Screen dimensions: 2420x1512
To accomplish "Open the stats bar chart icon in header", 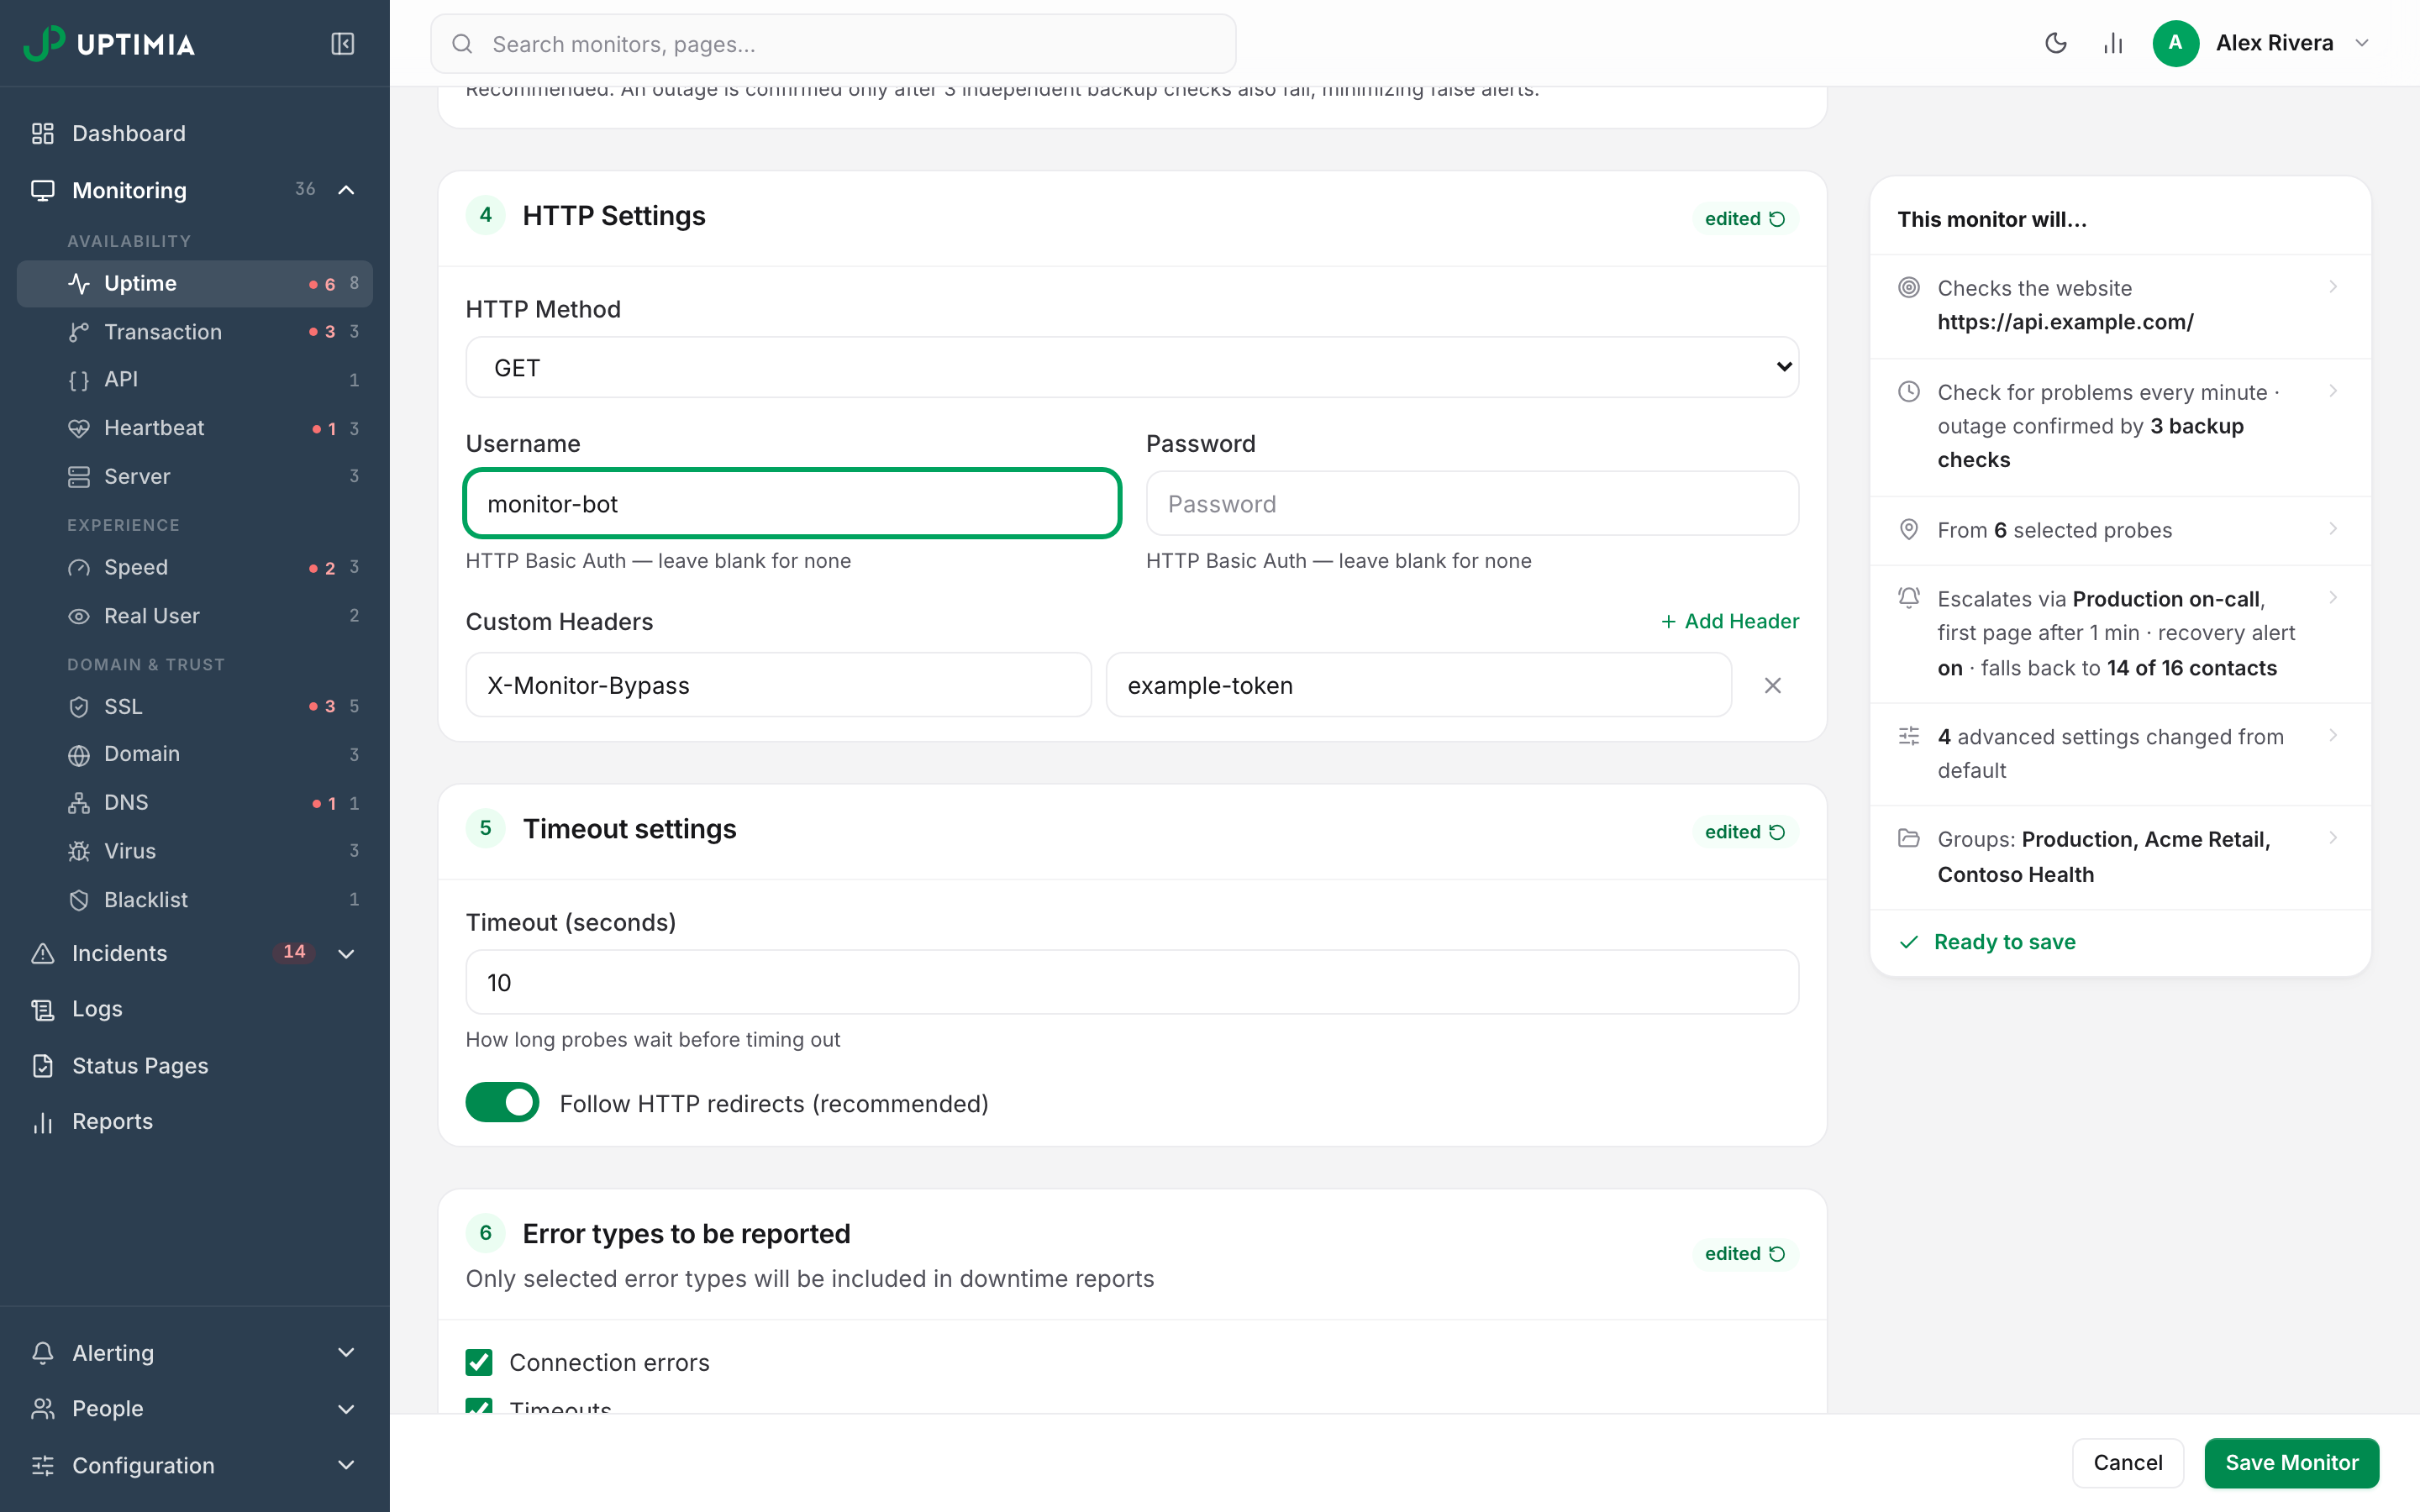I will pyautogui.click(x=2112, y=43).
